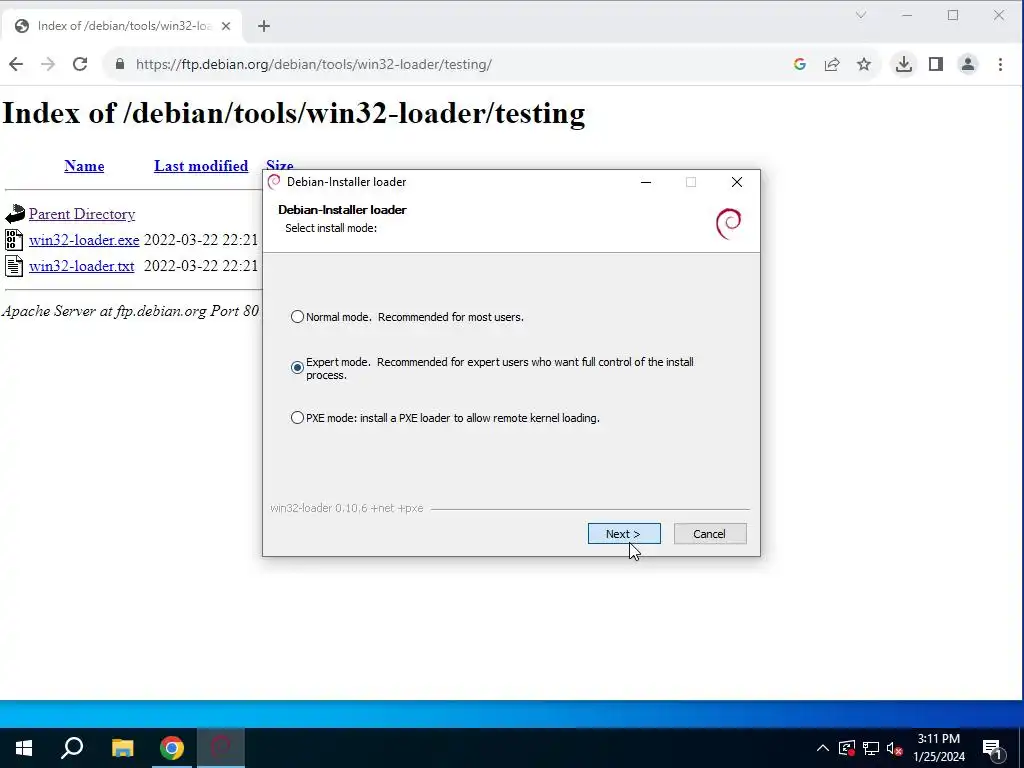Open a new browser tab
The image size is (1024, 768).
point(264,26)
